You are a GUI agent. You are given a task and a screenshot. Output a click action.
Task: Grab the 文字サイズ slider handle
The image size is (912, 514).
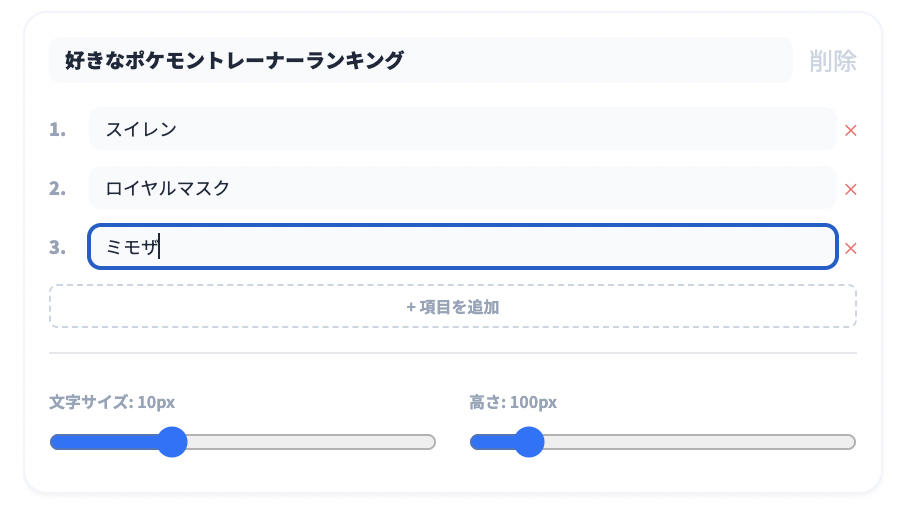point(173,442)
